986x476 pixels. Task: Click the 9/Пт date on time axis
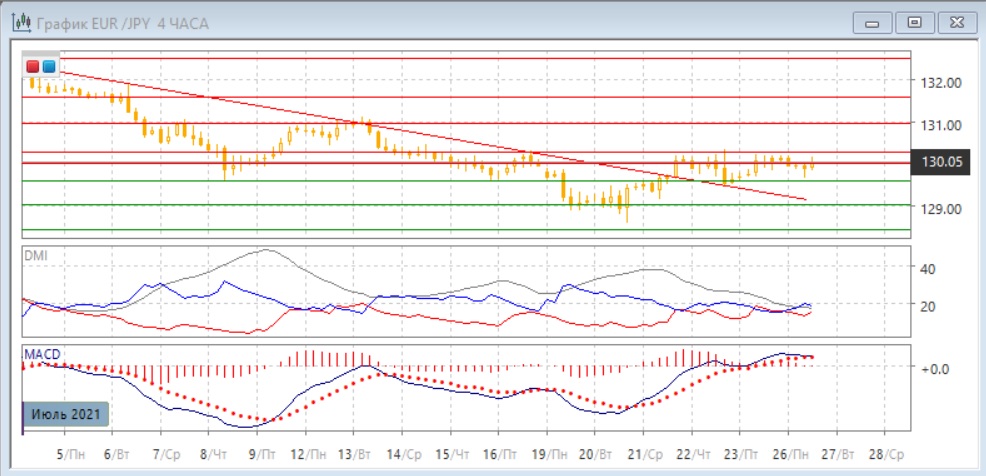click(260, 452)
